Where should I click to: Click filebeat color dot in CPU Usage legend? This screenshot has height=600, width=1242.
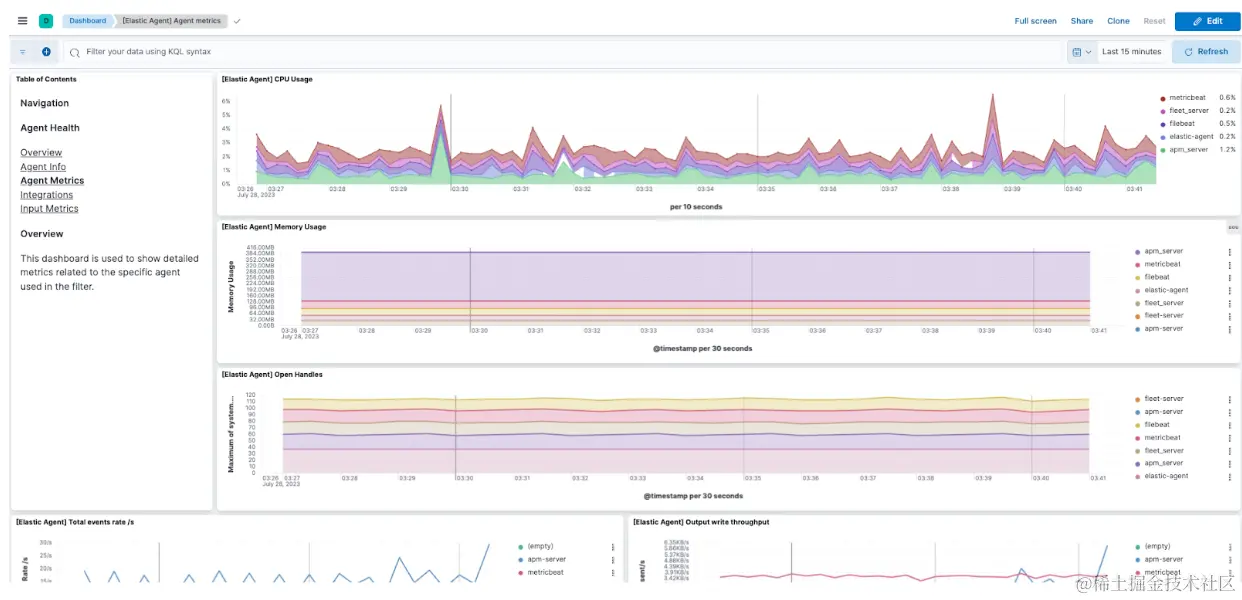pyautogui.click(x=1162, y=124)
